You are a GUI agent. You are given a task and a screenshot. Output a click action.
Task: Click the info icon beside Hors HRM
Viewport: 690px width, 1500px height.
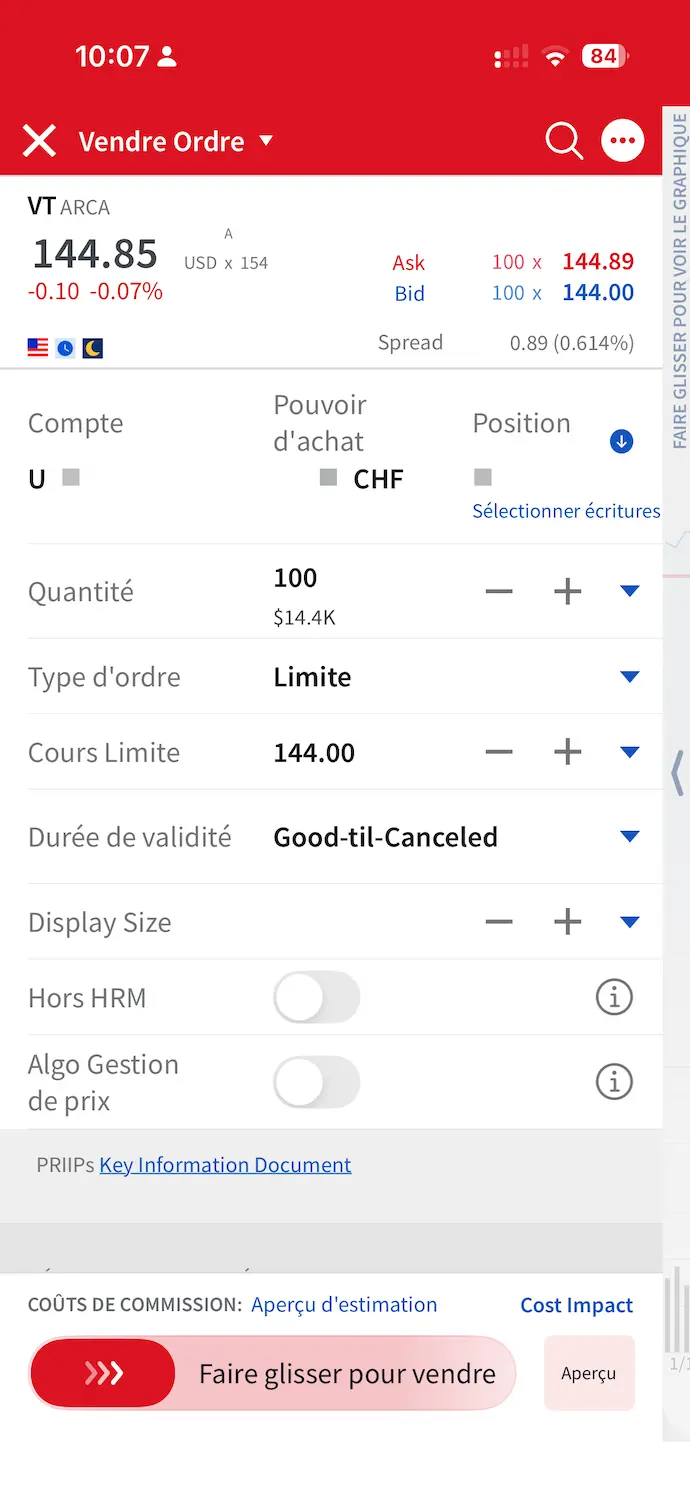click(614, 997)
